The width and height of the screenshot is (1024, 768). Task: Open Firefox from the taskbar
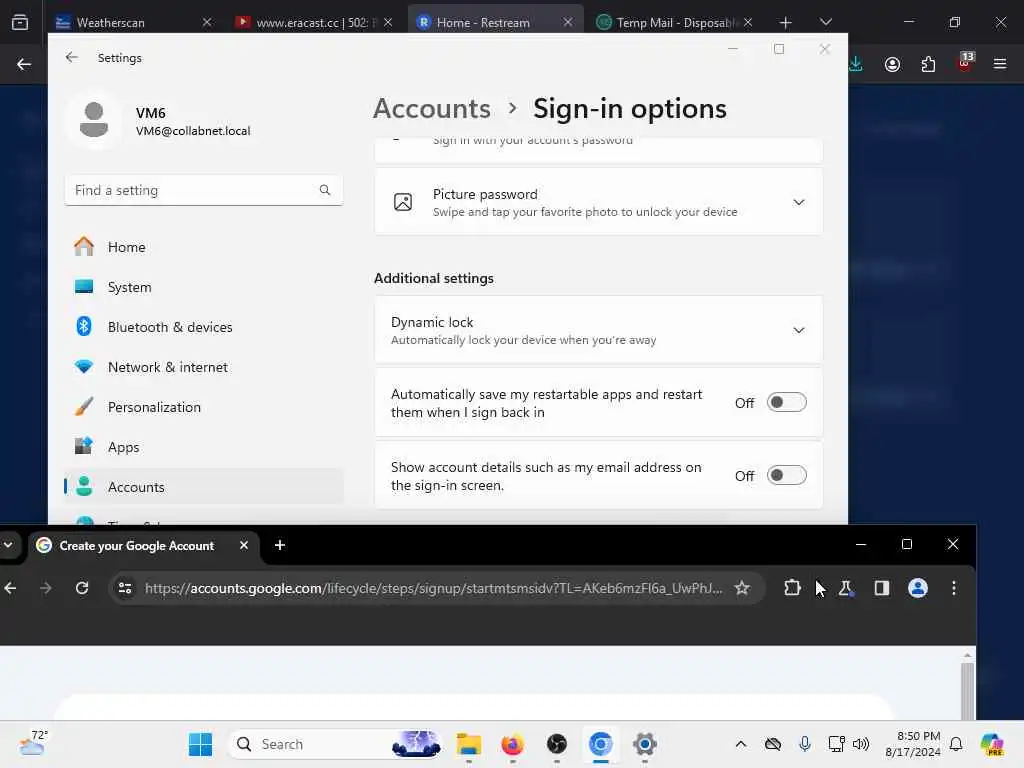[x=513, y=744]
